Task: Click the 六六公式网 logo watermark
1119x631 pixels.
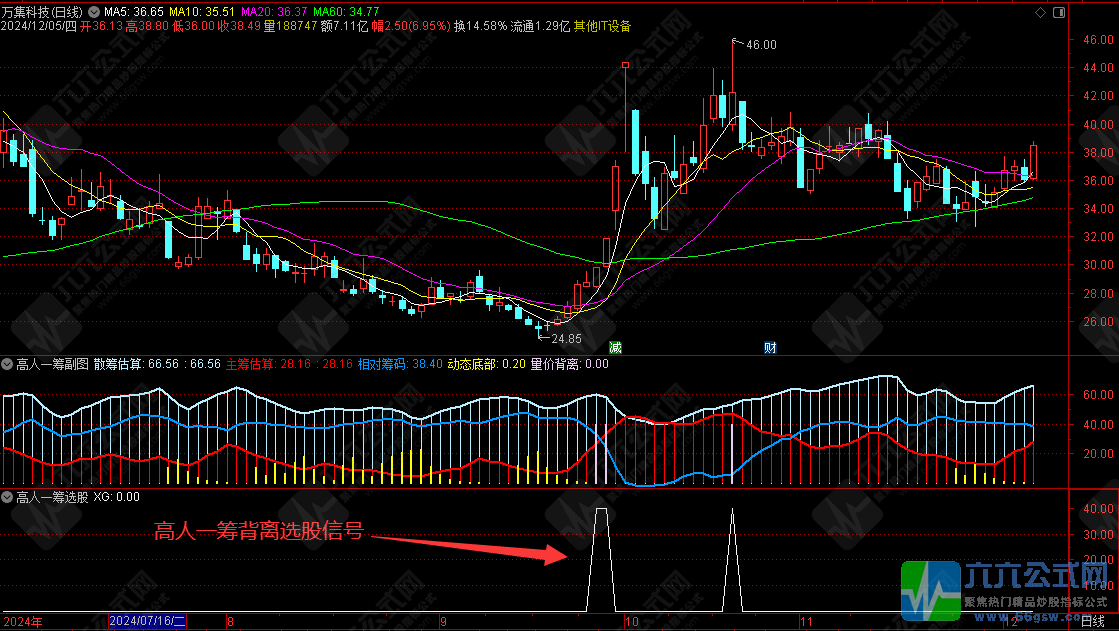Action: [1008, 588]
